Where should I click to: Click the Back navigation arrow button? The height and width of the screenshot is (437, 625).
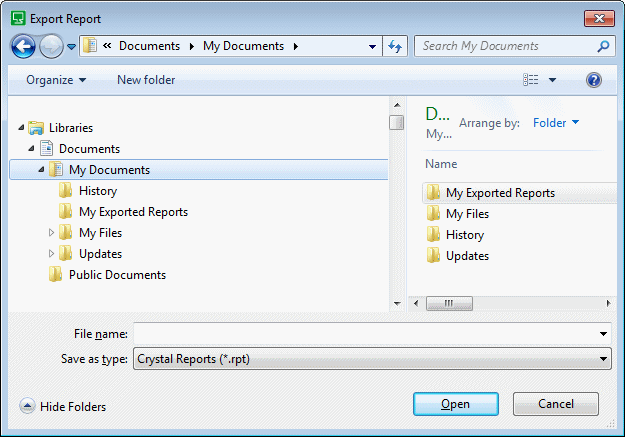23,46
